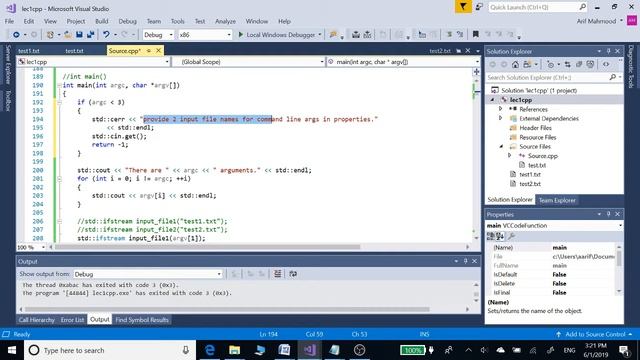The image size is (640, 360).
Task: Click Clear All icon in Output panel
Action: [278, 274]
